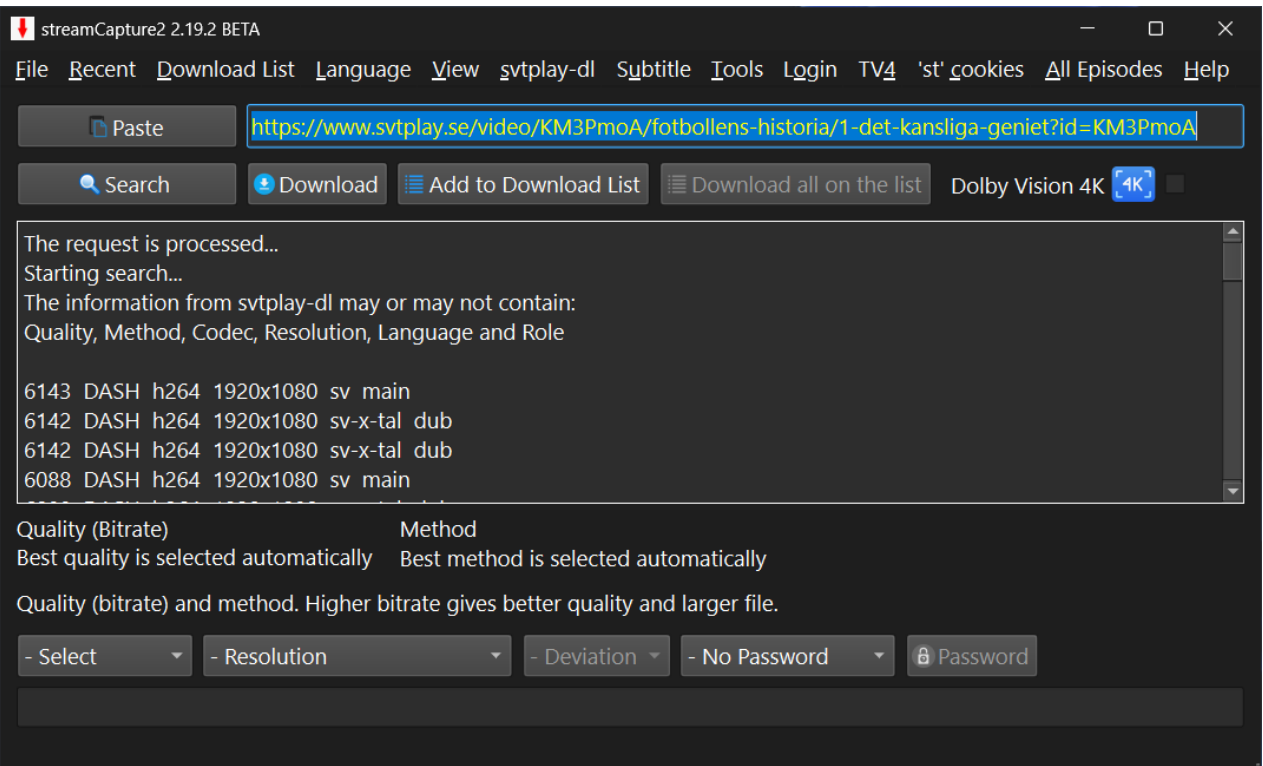Image resolution: width=1263 pixels, height=766 pixels.
Task: Open the All Episodes menu
Action: (x=1103, y=70)
